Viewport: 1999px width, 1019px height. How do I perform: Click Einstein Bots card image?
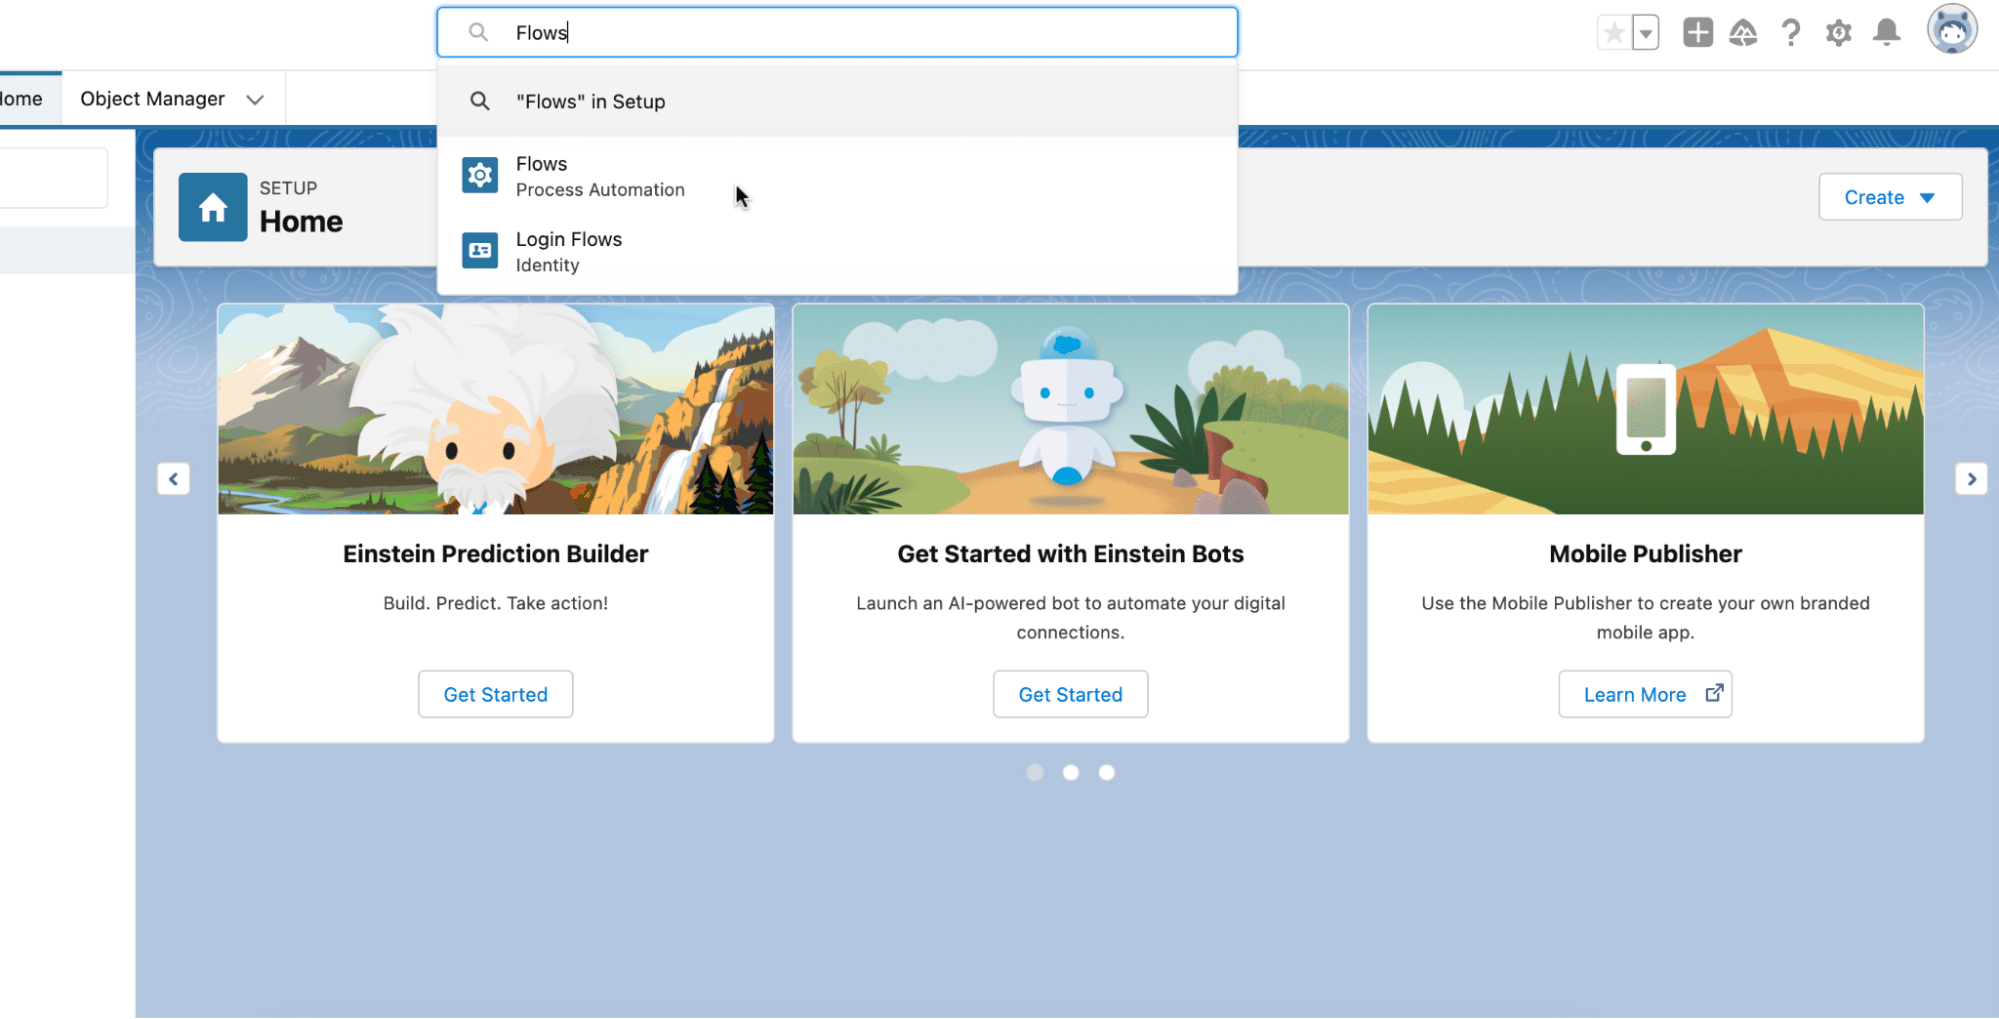pos(1070,410)
